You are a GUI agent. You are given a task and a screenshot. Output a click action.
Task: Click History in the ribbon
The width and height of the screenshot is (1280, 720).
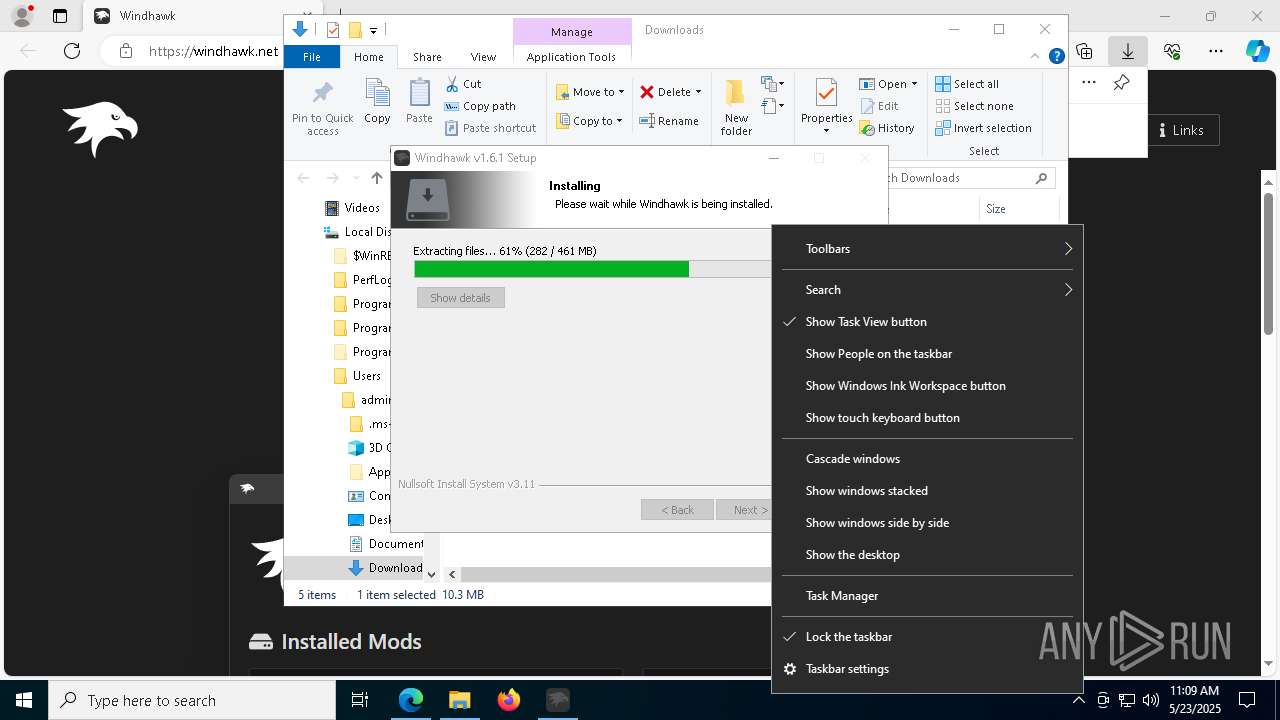886,128
